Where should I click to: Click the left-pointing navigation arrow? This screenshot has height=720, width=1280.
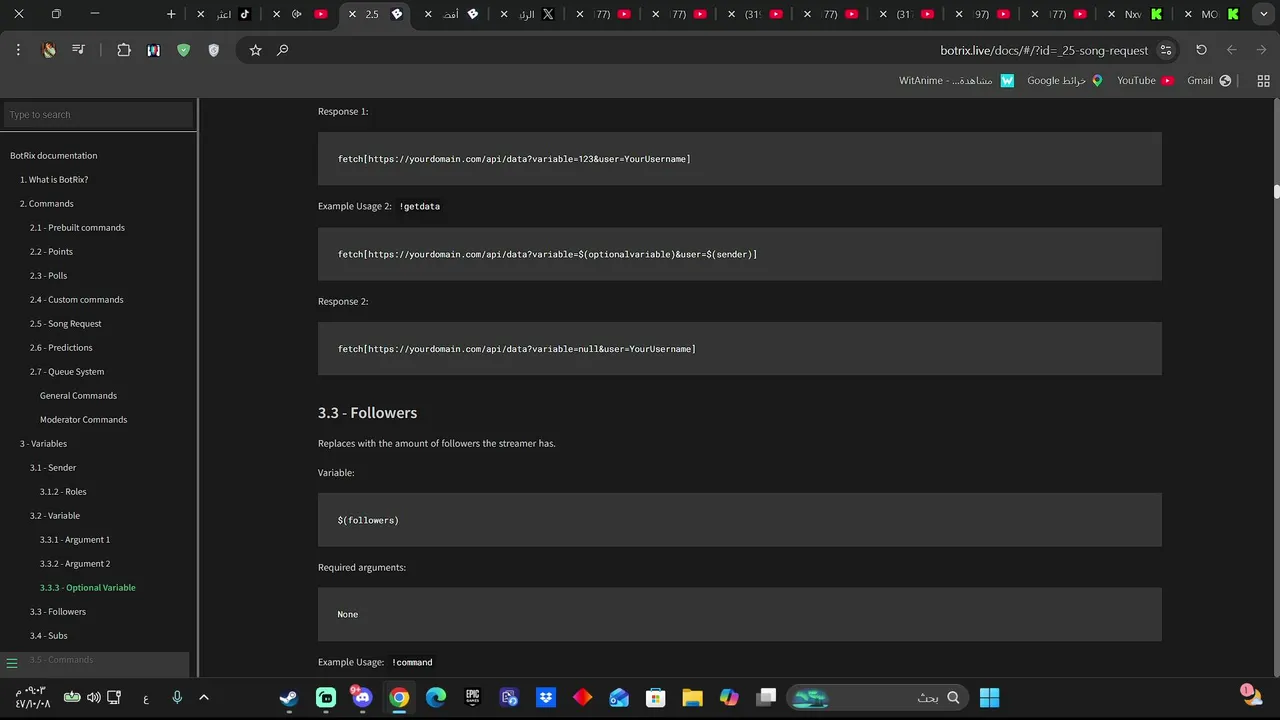(x=1231, y=50)
